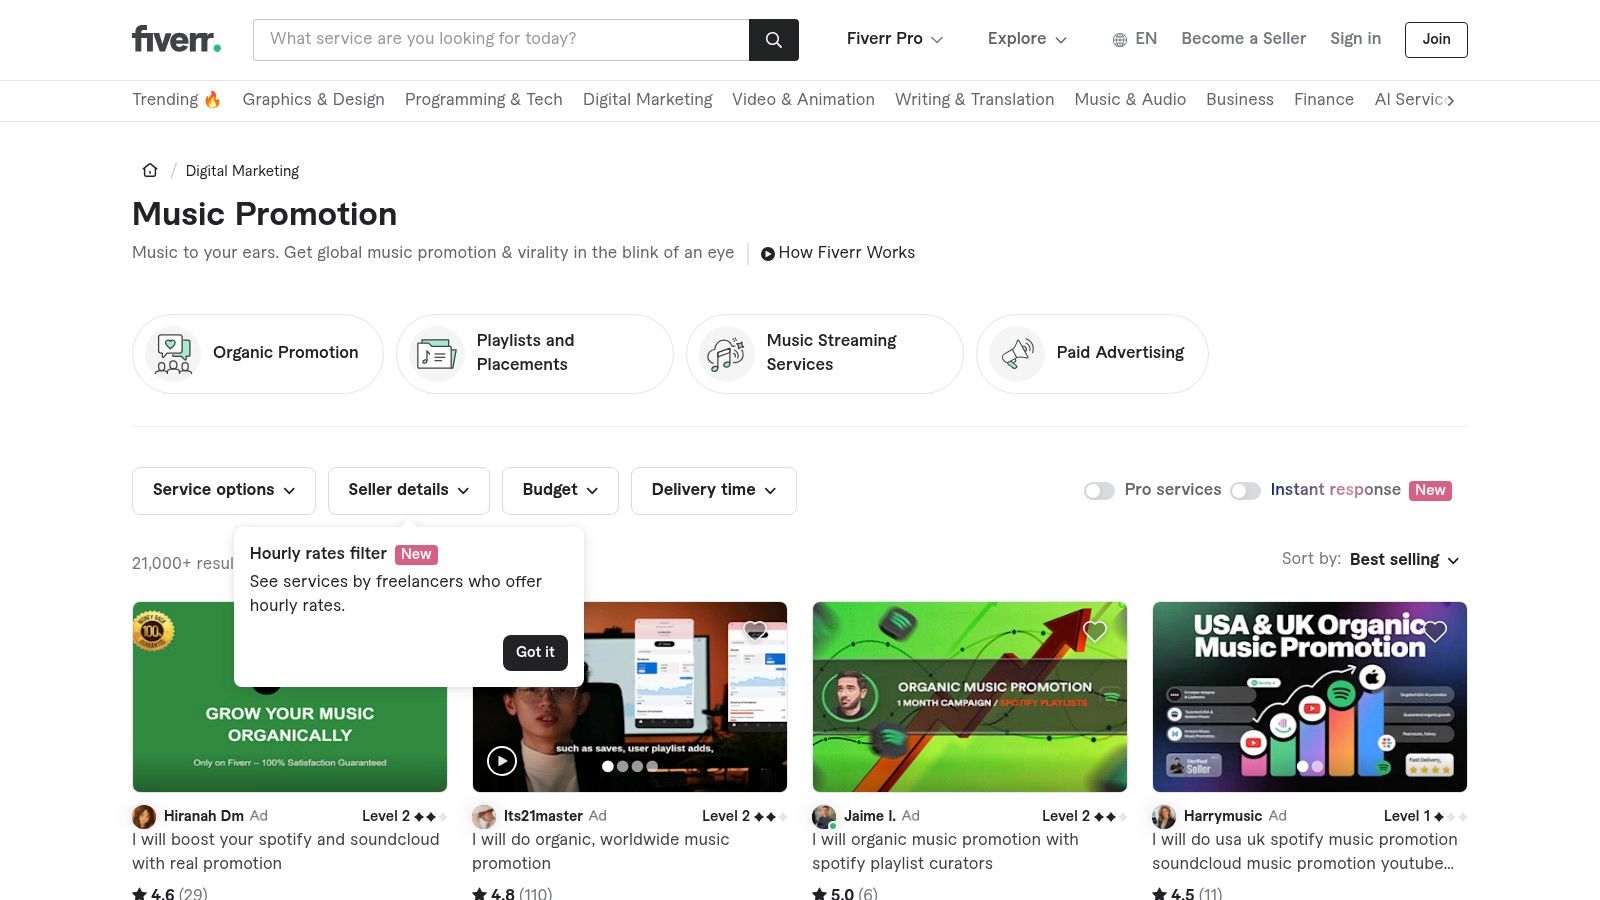
Task: Click the Fiverr logo
Action: (x=177, y=39)
